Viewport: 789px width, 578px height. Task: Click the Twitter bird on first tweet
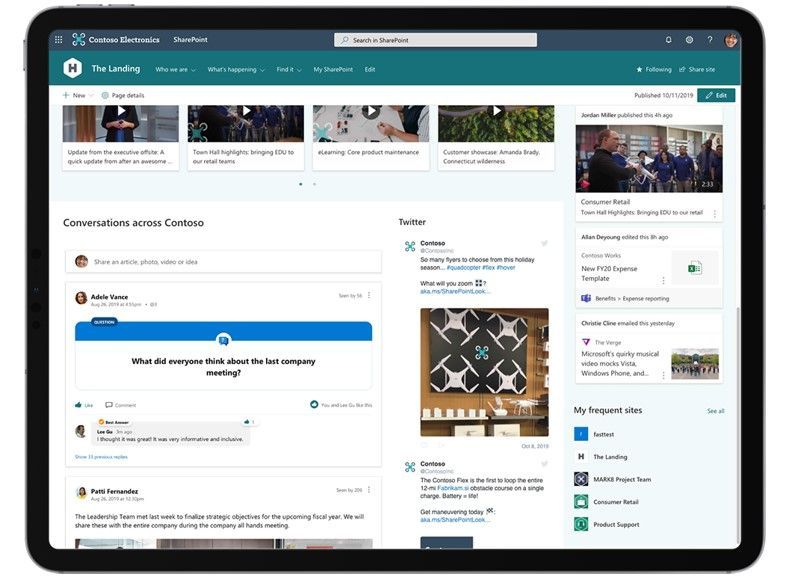coord(544,243)
